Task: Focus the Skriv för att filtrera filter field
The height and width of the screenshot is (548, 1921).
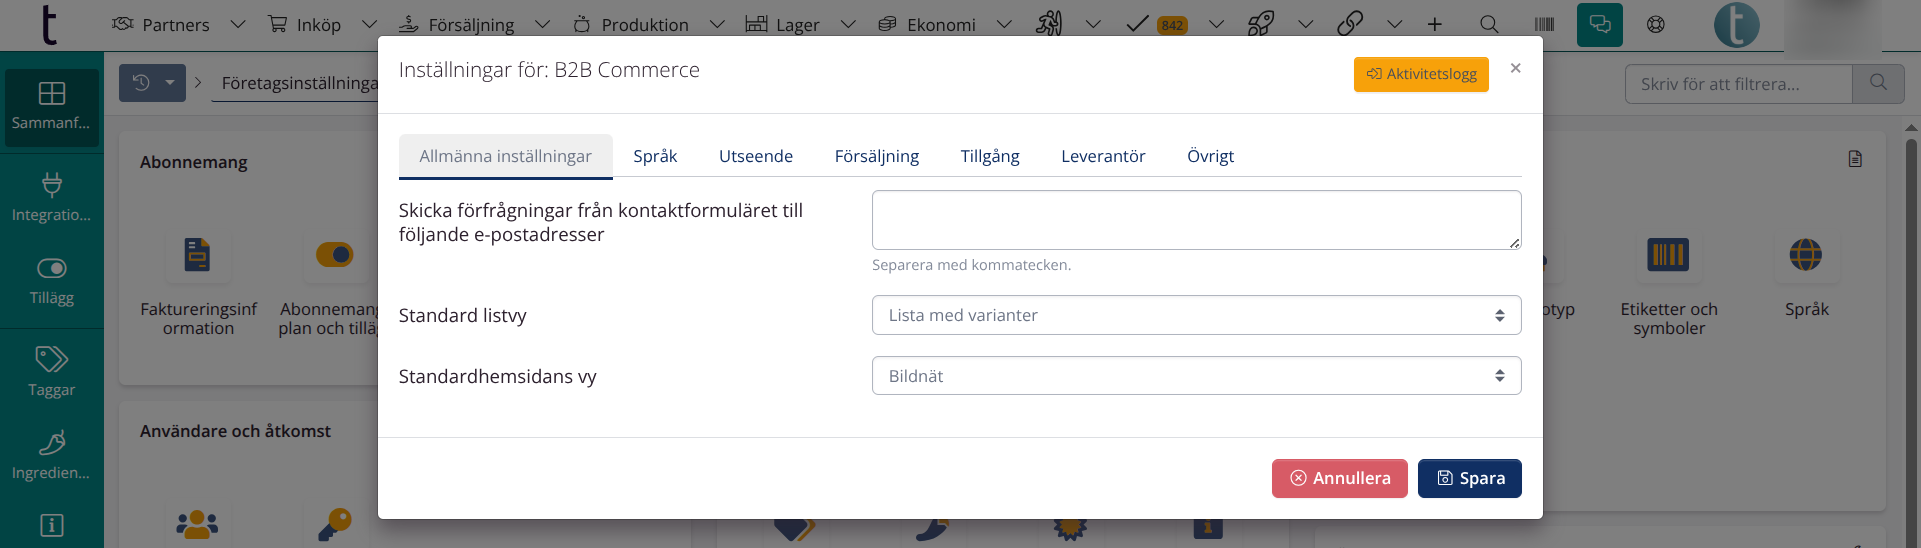Action: [1739, 84]
